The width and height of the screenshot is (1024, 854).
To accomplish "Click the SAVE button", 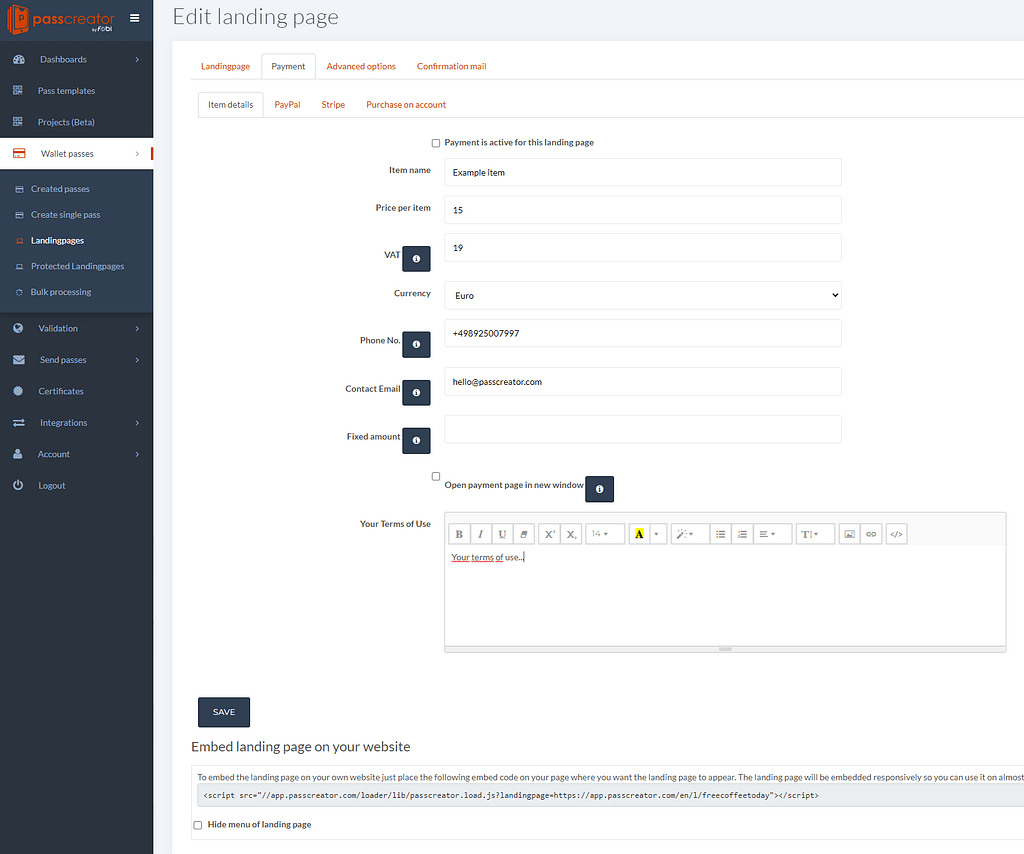I will (x=224, y=712).
